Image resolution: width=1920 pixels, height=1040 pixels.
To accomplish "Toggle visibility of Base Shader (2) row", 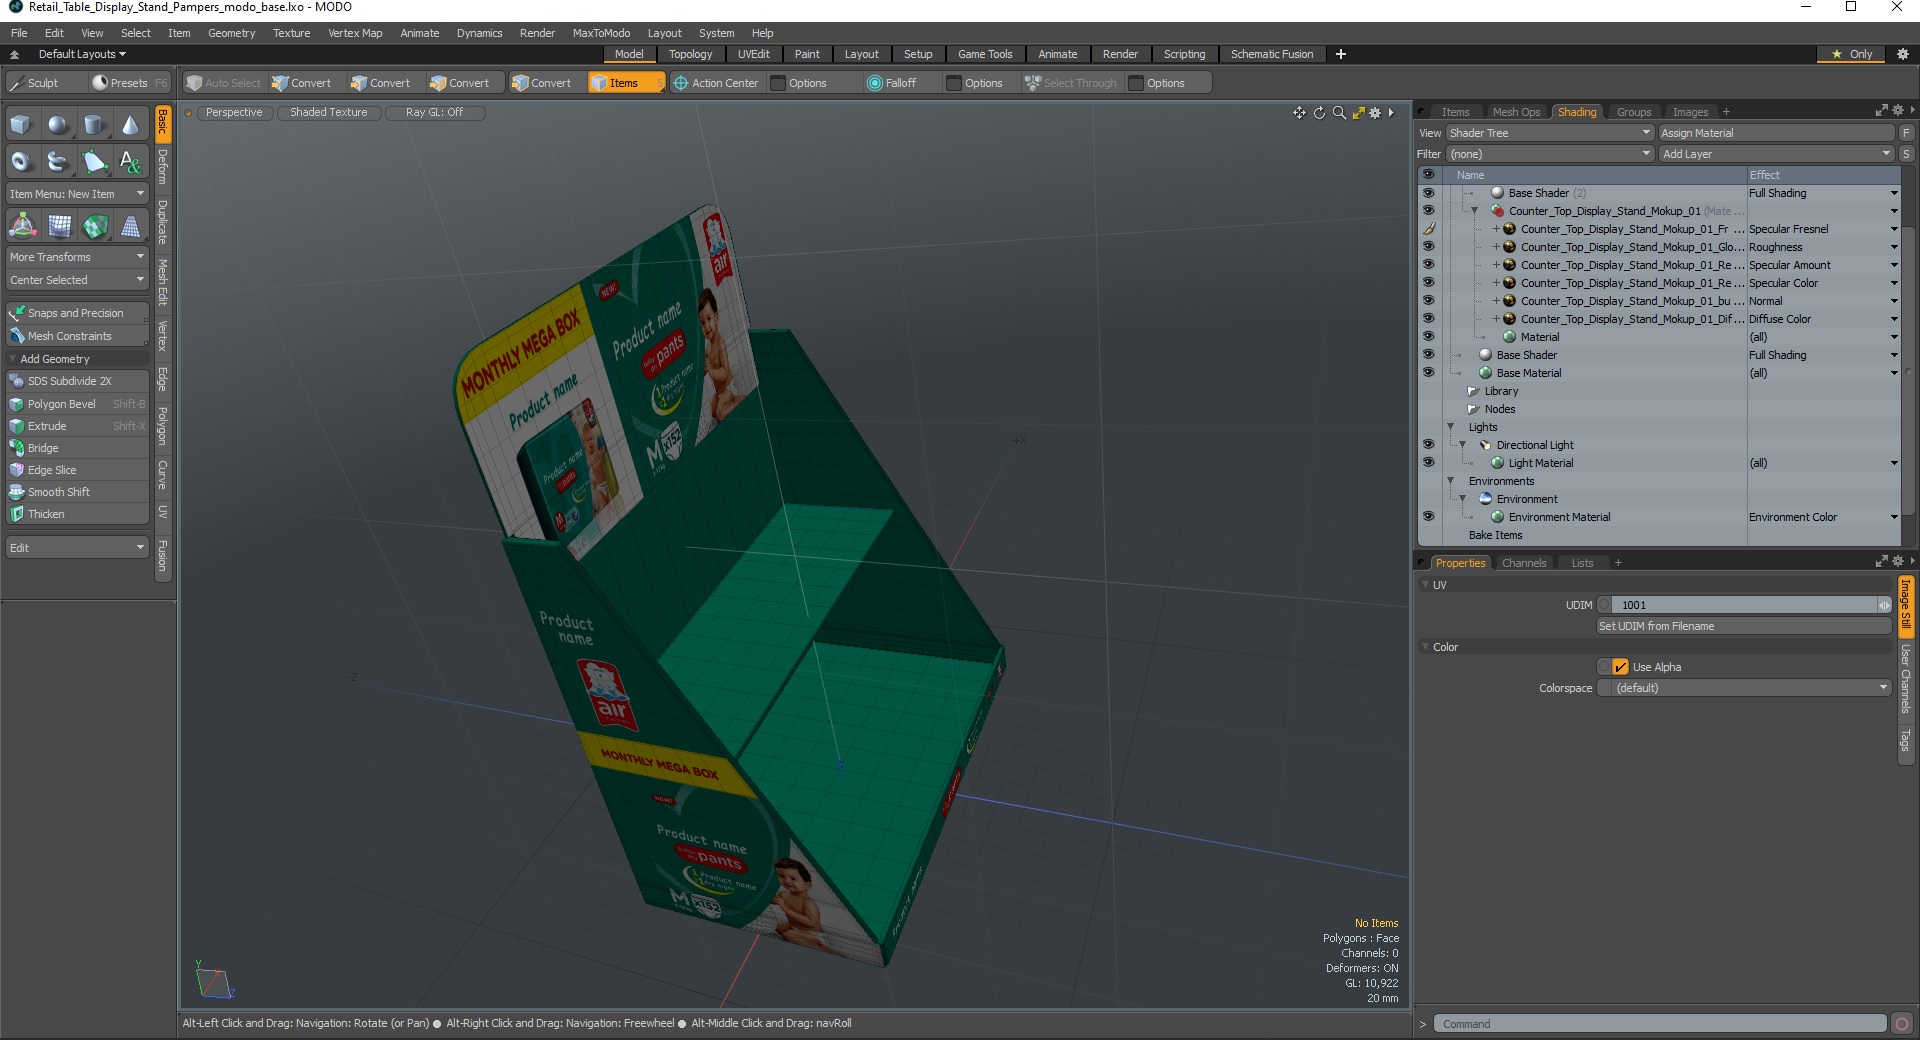I will (x=1428, y=193).
